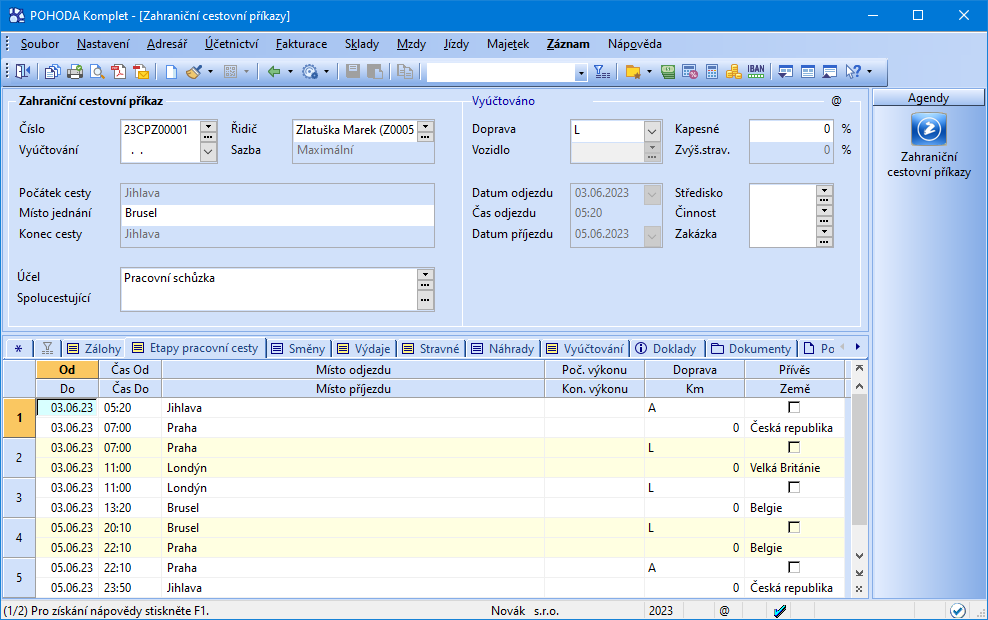Click the Číslo field 23CPZ00001
988x620 pixels.
pyautogui.click(x=161, y=130)
